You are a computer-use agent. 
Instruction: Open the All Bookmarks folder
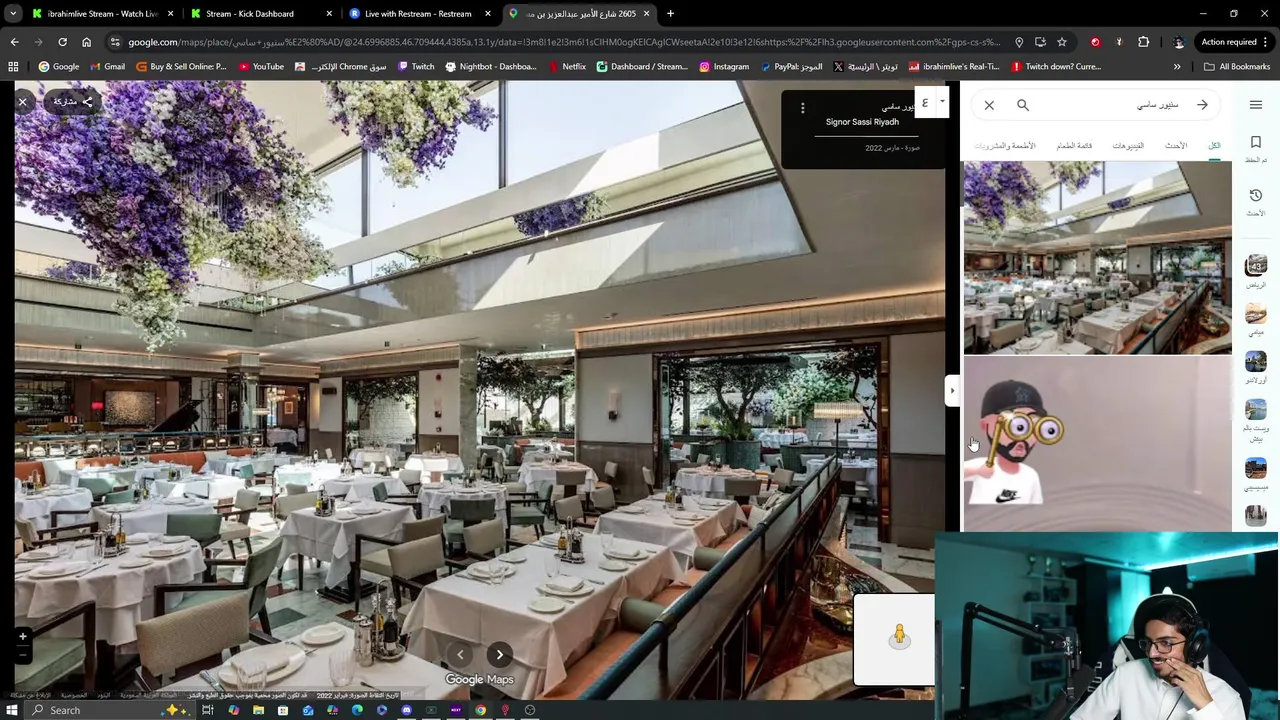coord(1237,67)
